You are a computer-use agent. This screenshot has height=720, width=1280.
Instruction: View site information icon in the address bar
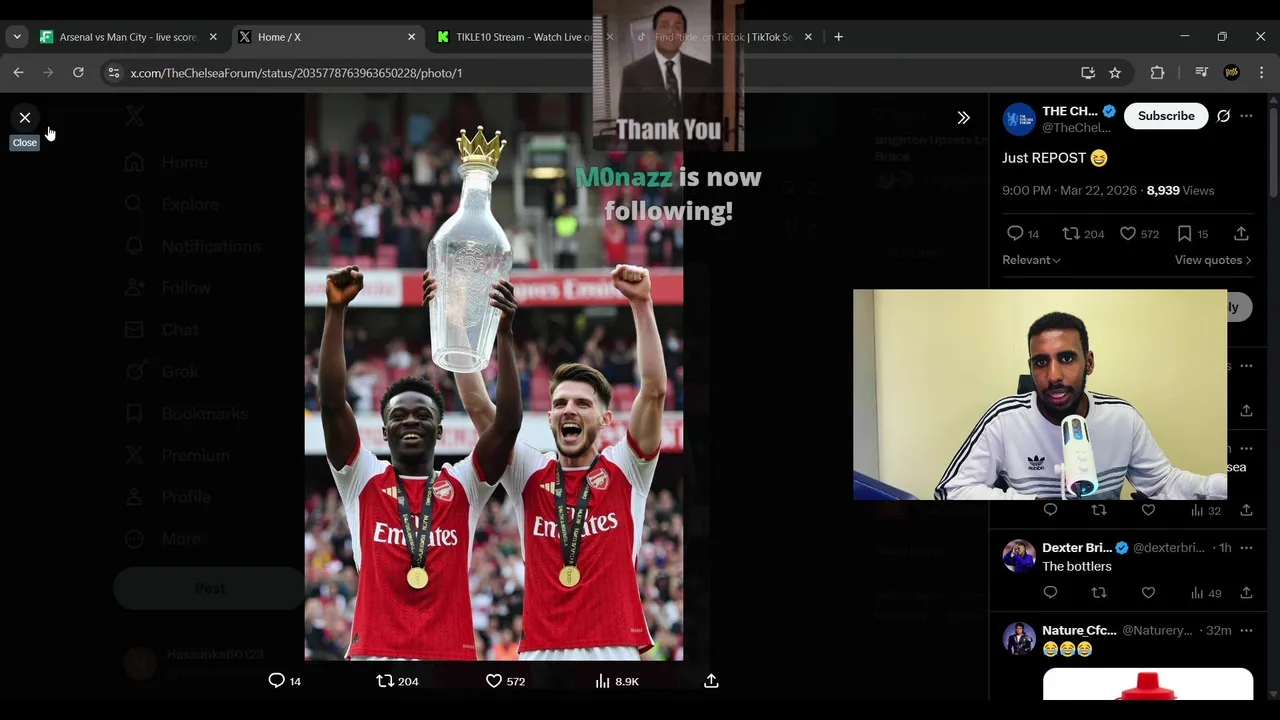click(113, 73)
